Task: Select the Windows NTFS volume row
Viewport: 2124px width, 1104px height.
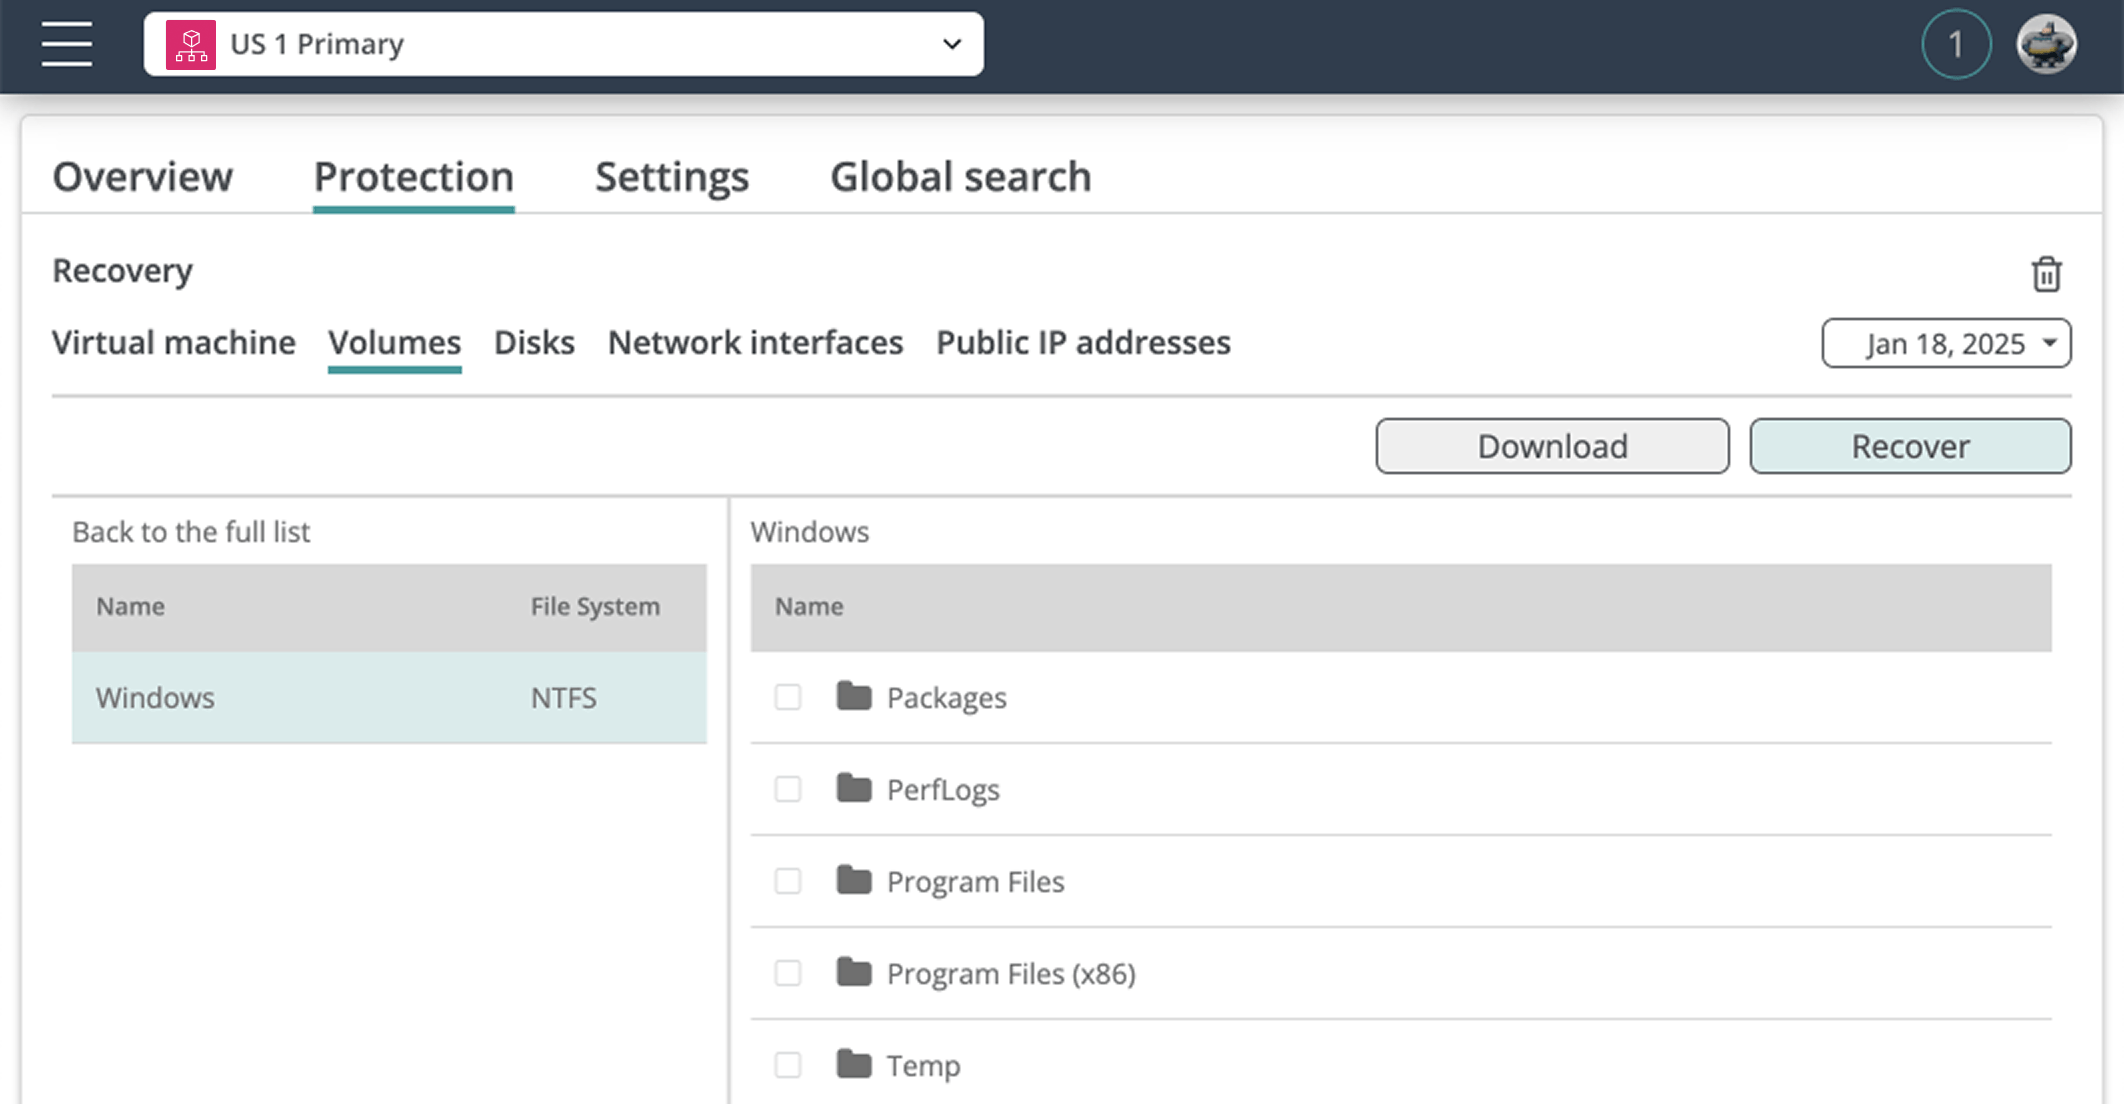Action: (388, 697)
